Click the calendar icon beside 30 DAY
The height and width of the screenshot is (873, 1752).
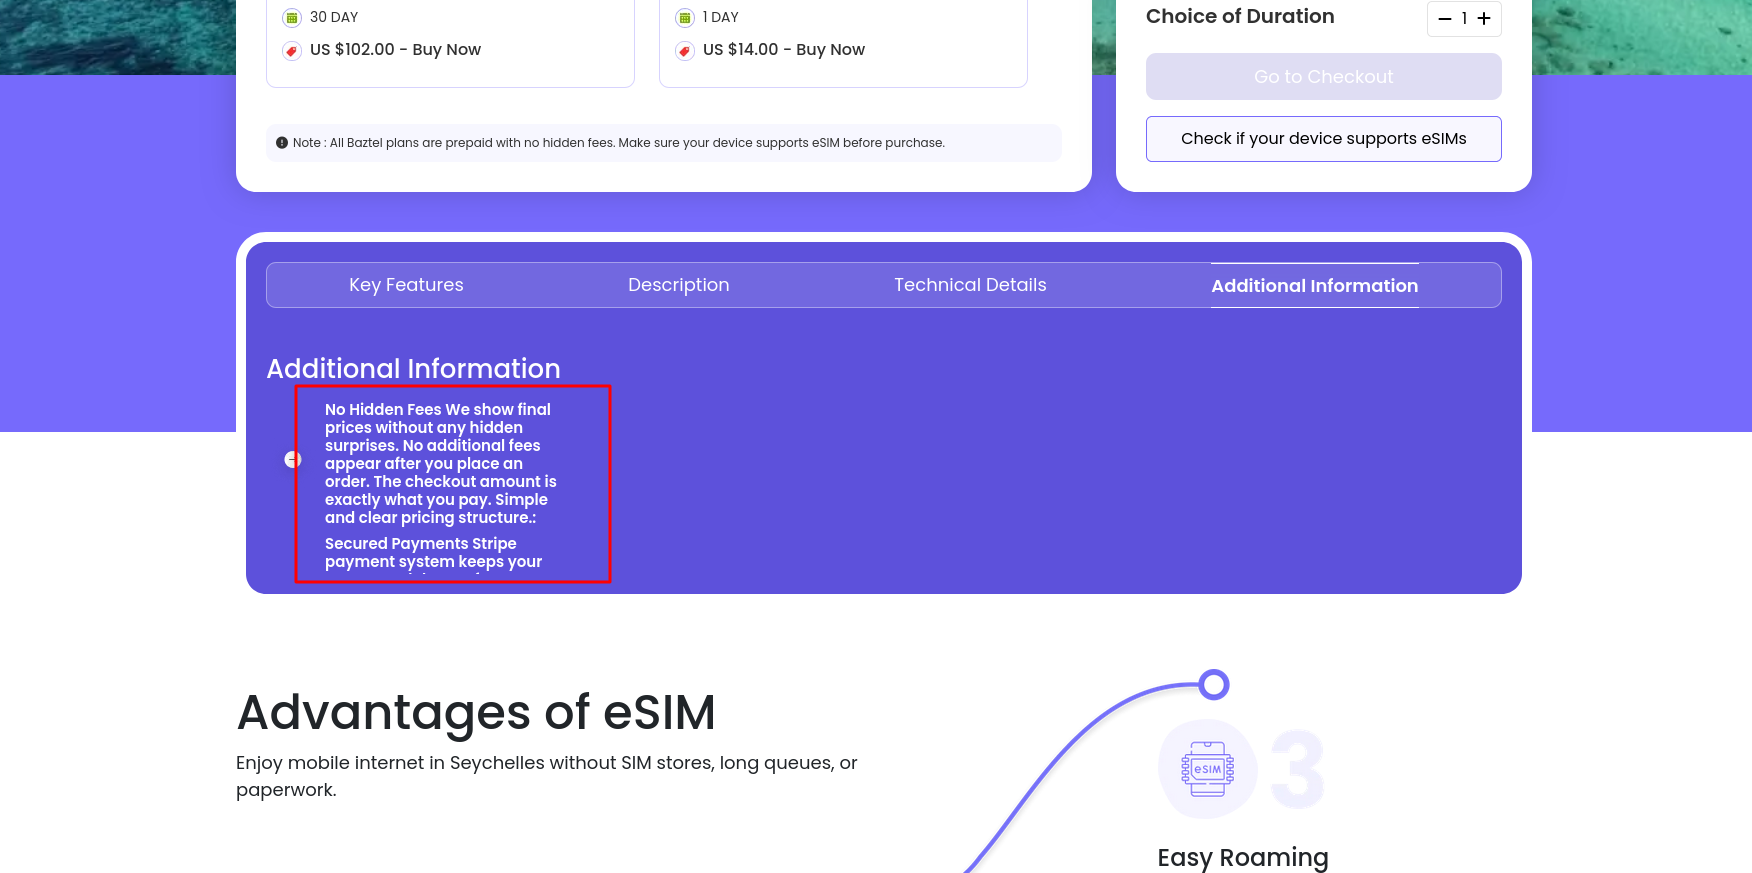[x=292, y=18]
